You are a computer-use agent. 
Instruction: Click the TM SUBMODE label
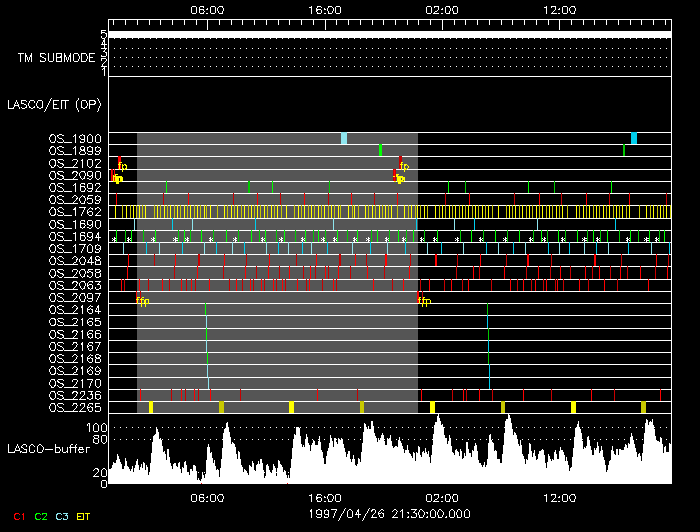pos(55,58)
